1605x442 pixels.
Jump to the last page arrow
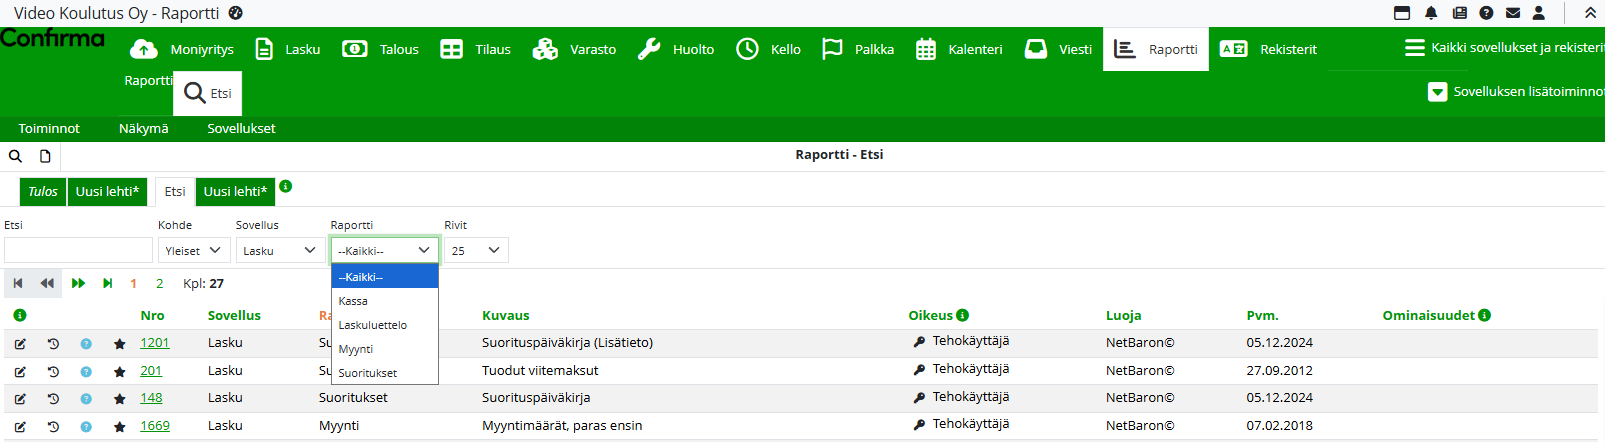[x=107, y=284]
